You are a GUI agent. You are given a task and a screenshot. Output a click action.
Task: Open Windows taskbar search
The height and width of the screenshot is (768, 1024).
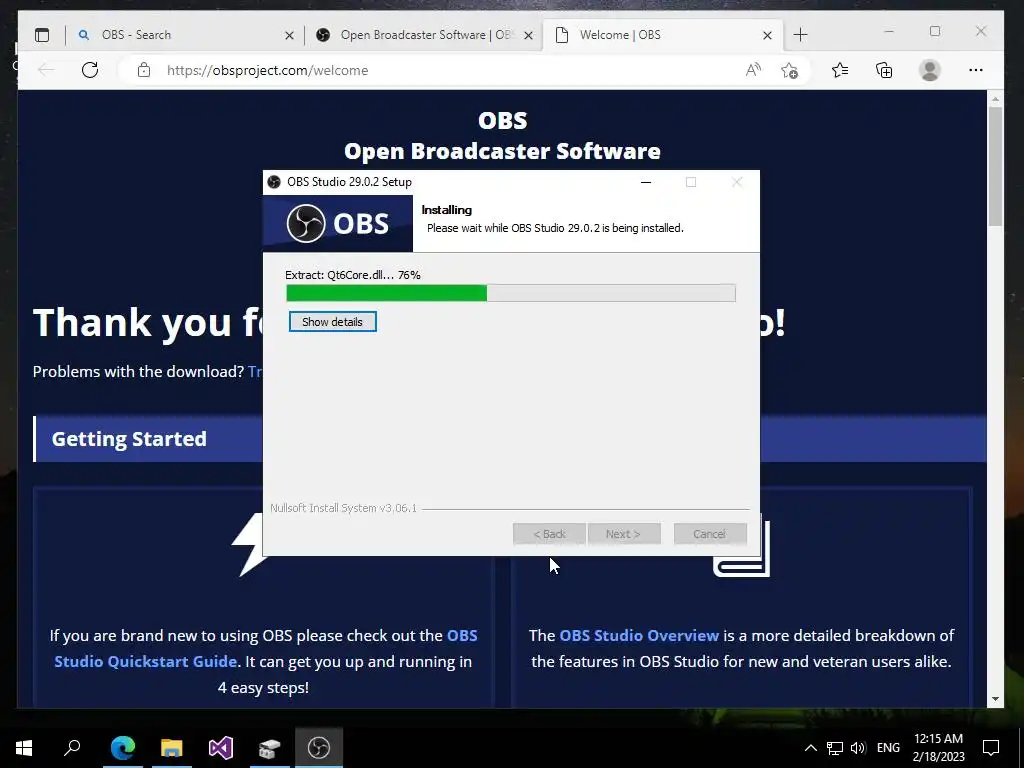tap(72, 748)
